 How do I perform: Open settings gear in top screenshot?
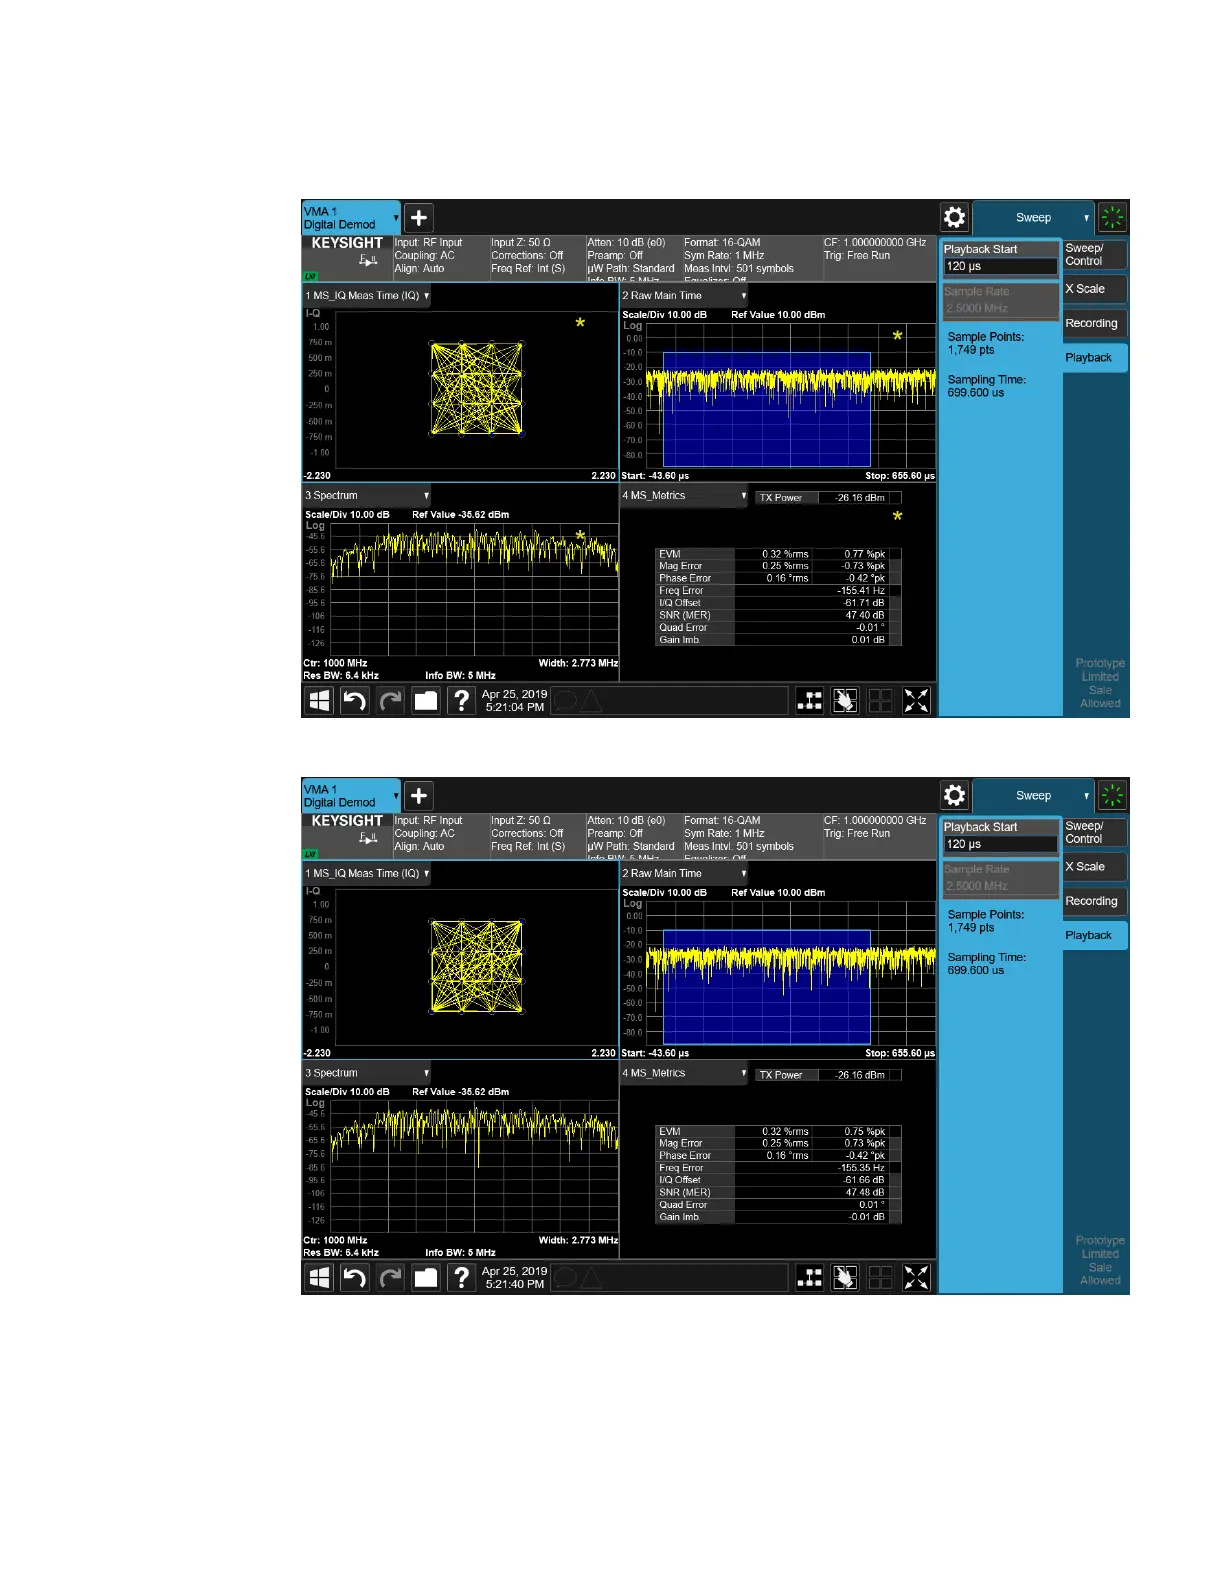coord(955,217)
